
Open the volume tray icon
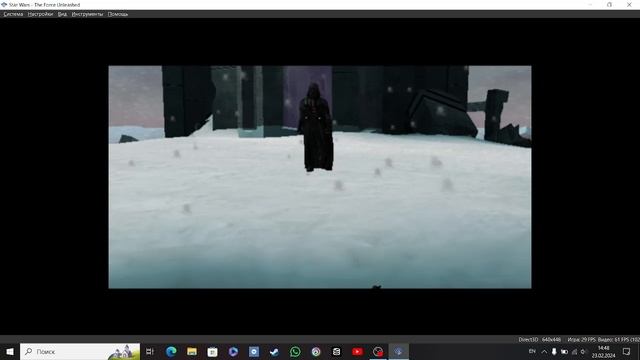[x=583, y=351]
